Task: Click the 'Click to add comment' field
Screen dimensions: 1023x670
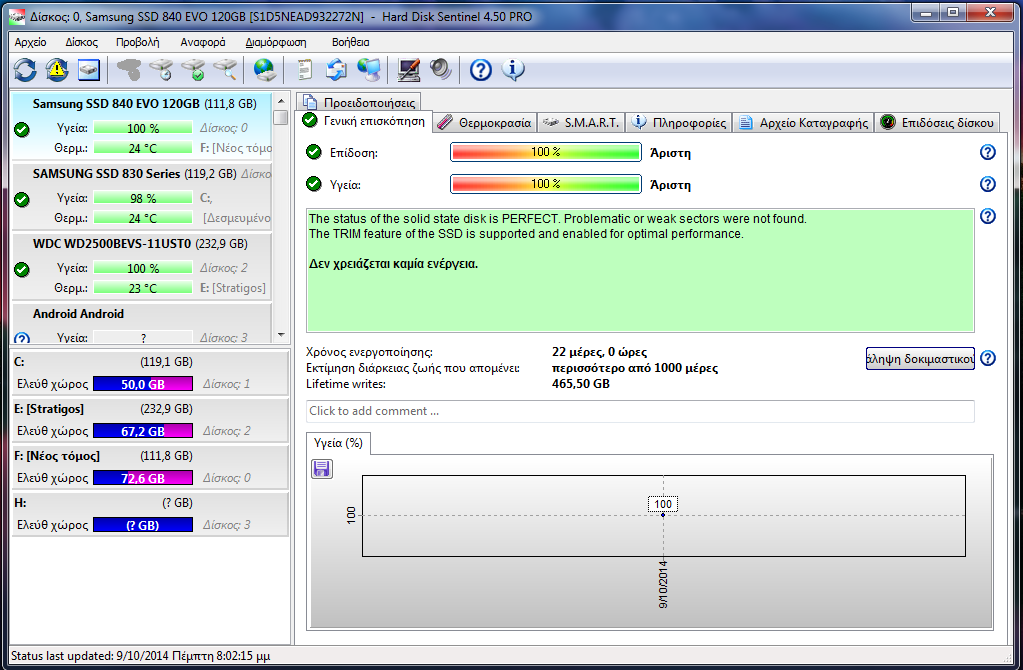Action: point(640,411)
